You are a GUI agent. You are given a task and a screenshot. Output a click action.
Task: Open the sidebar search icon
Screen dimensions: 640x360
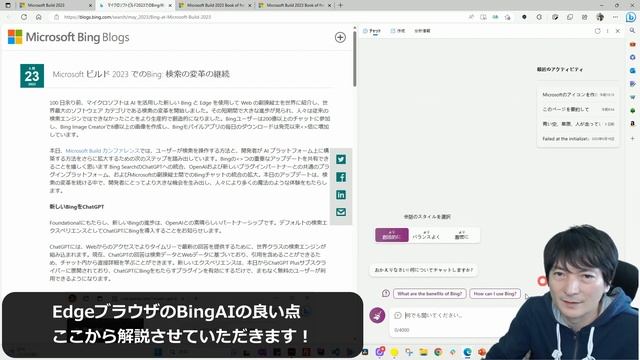[632, 31]
